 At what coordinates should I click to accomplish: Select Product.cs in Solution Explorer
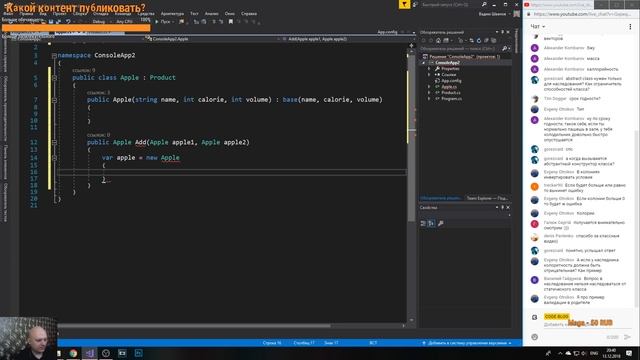pos(451,93)
